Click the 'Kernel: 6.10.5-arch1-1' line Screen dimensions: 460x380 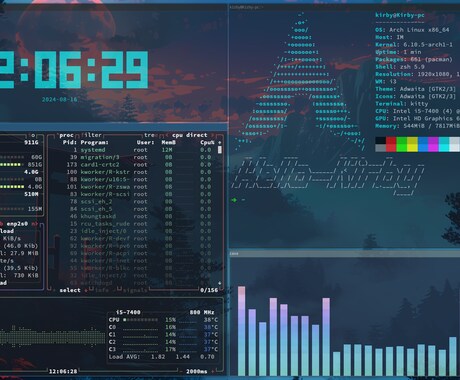click(x=414, y=44)
